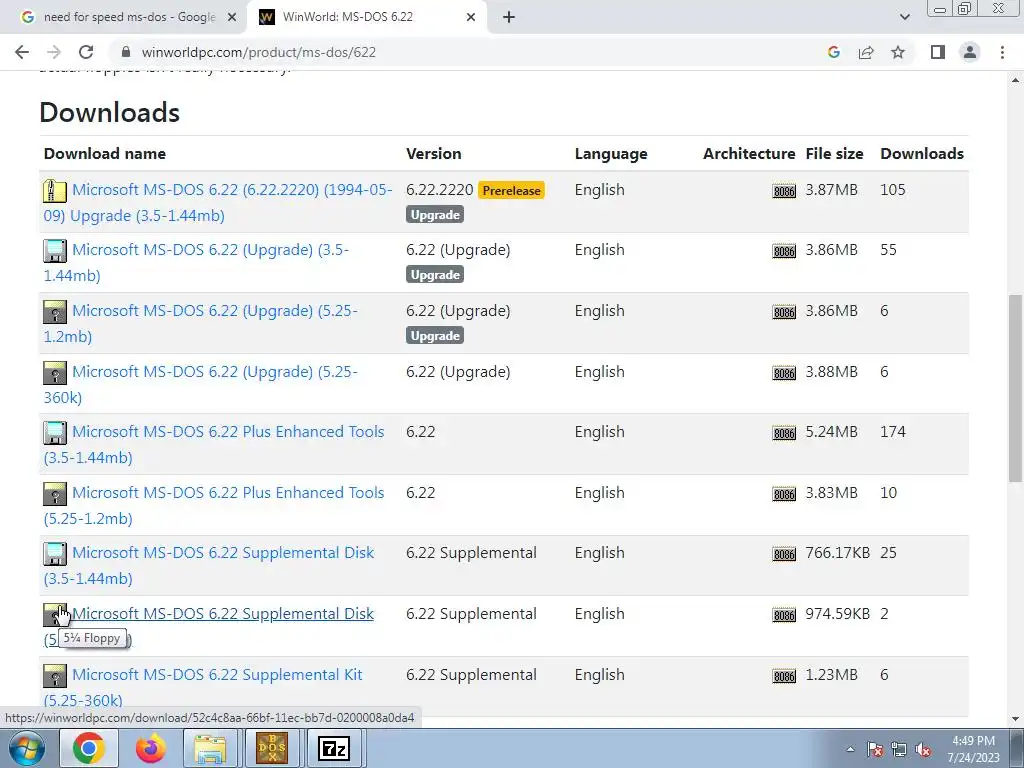Open the Windows Start menu
The image size is (1024, 768).
pyautogui.click(x=27, y=748)
